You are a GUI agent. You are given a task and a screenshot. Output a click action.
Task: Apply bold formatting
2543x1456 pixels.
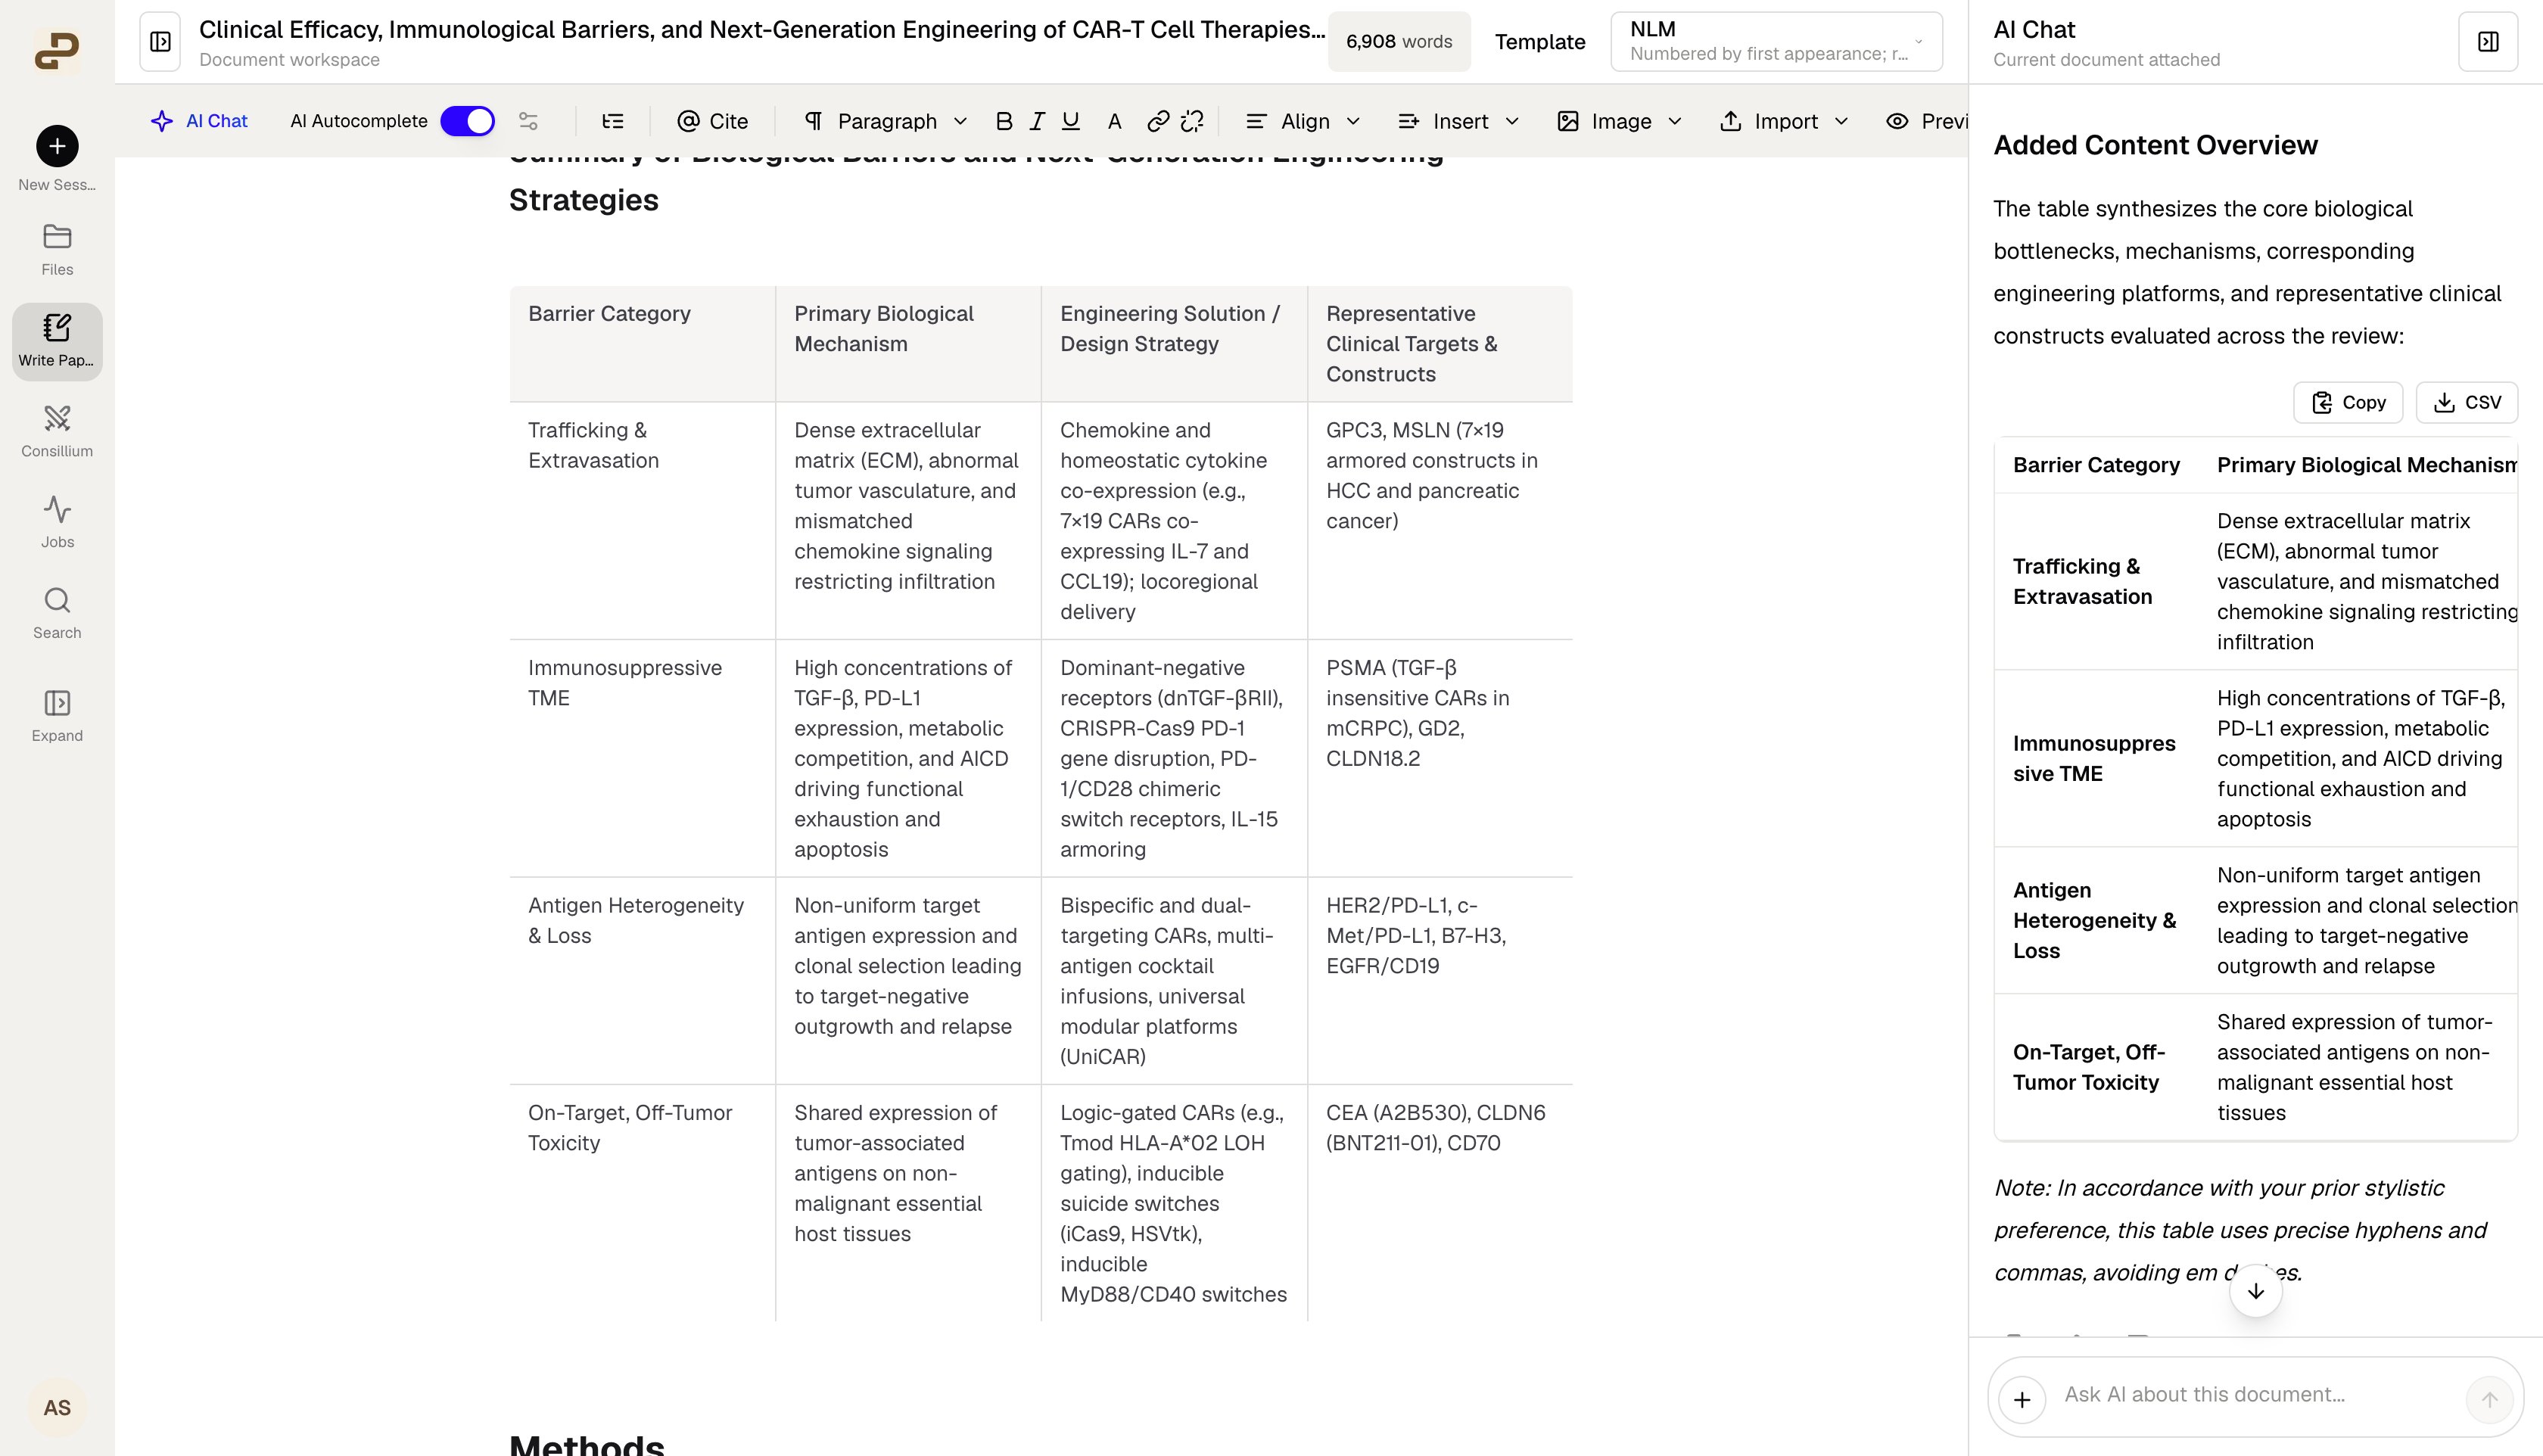pos(1004,121)
